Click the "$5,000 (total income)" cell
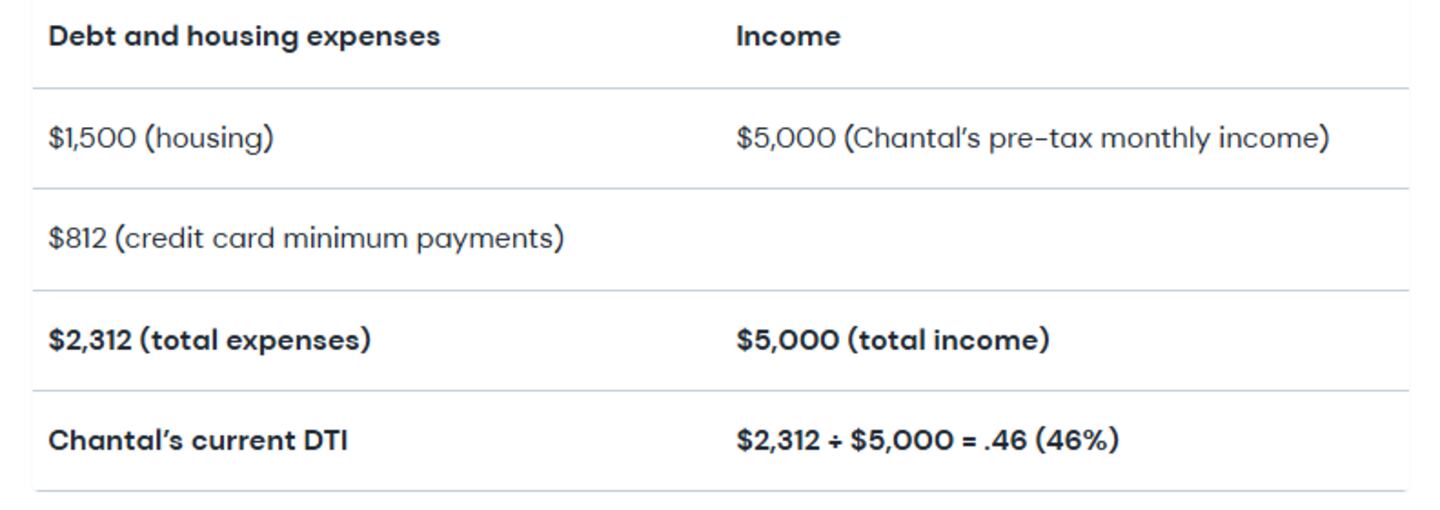This screenshot has height=510, width=1440. pos(893,340)
